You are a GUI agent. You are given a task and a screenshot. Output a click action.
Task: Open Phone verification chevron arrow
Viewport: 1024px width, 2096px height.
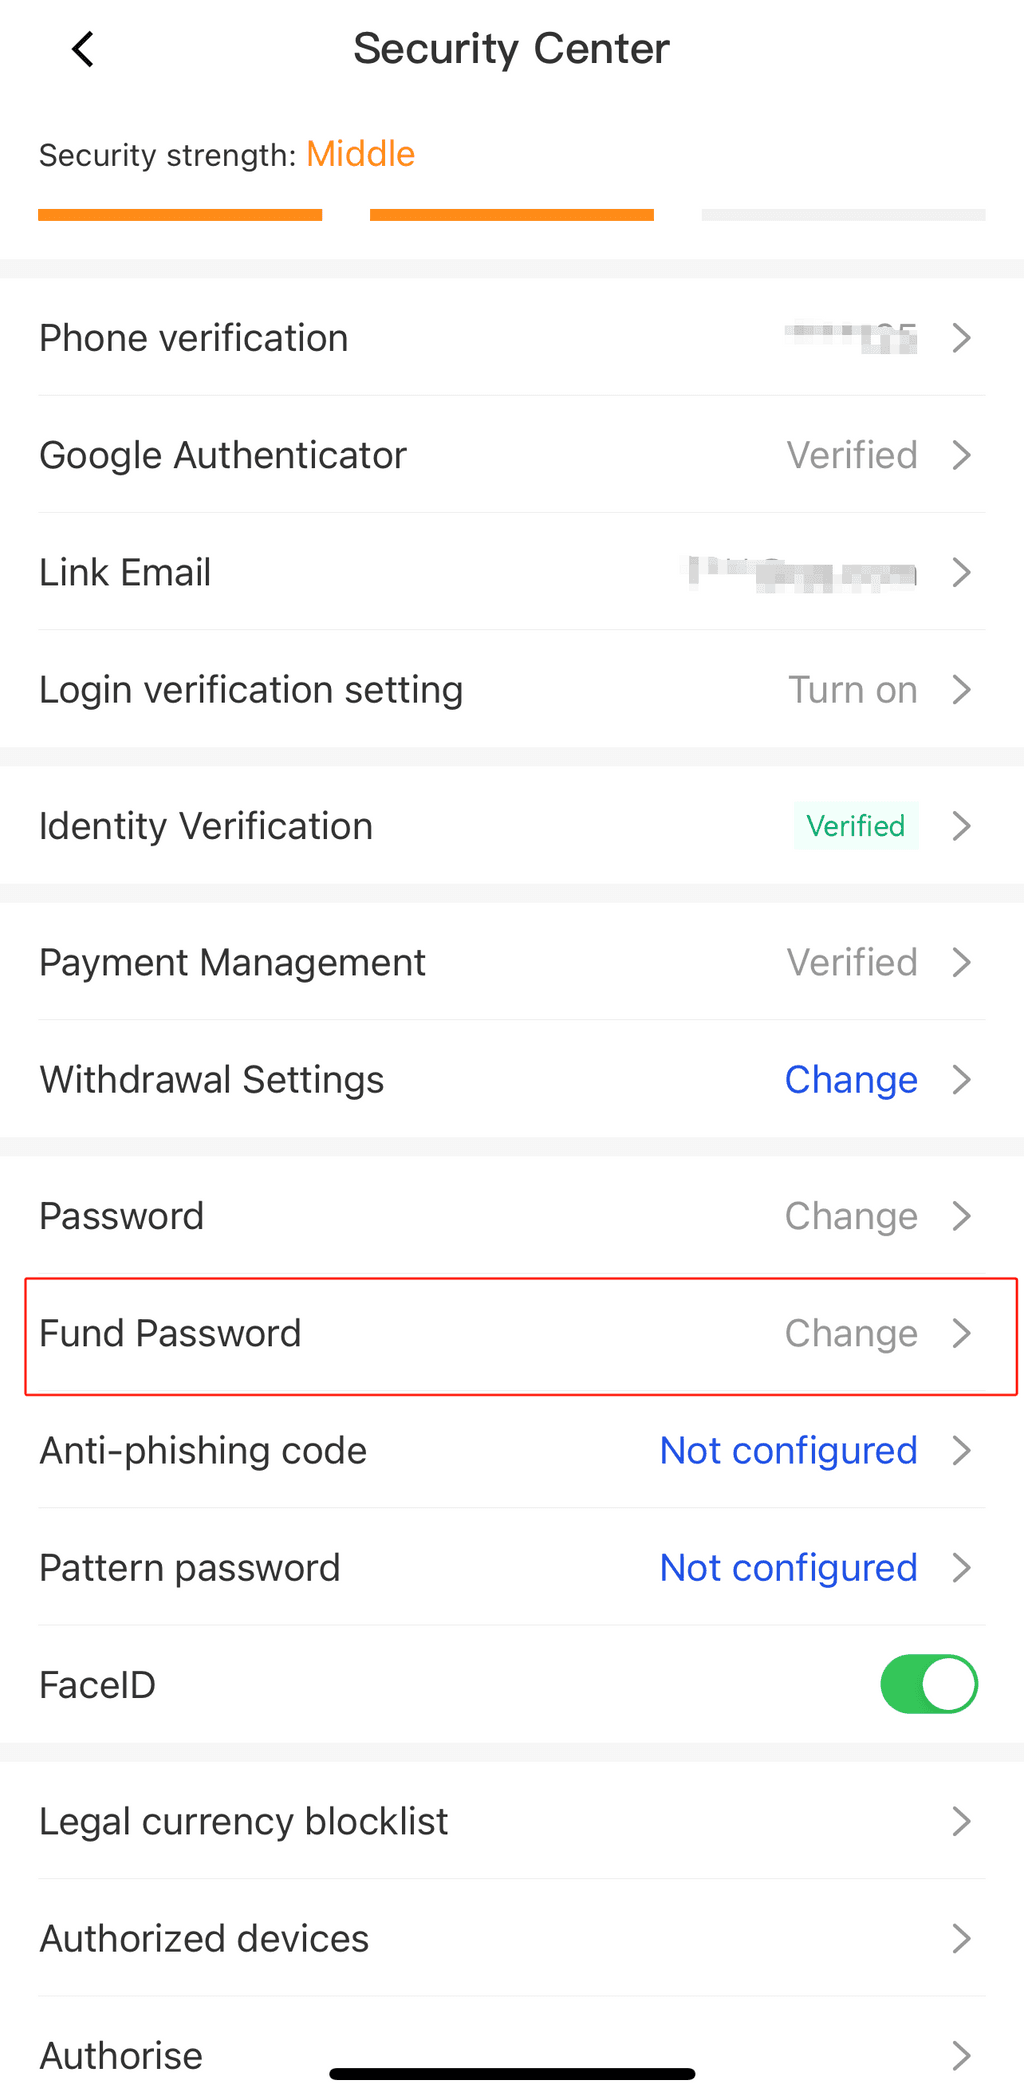[961, 338]
